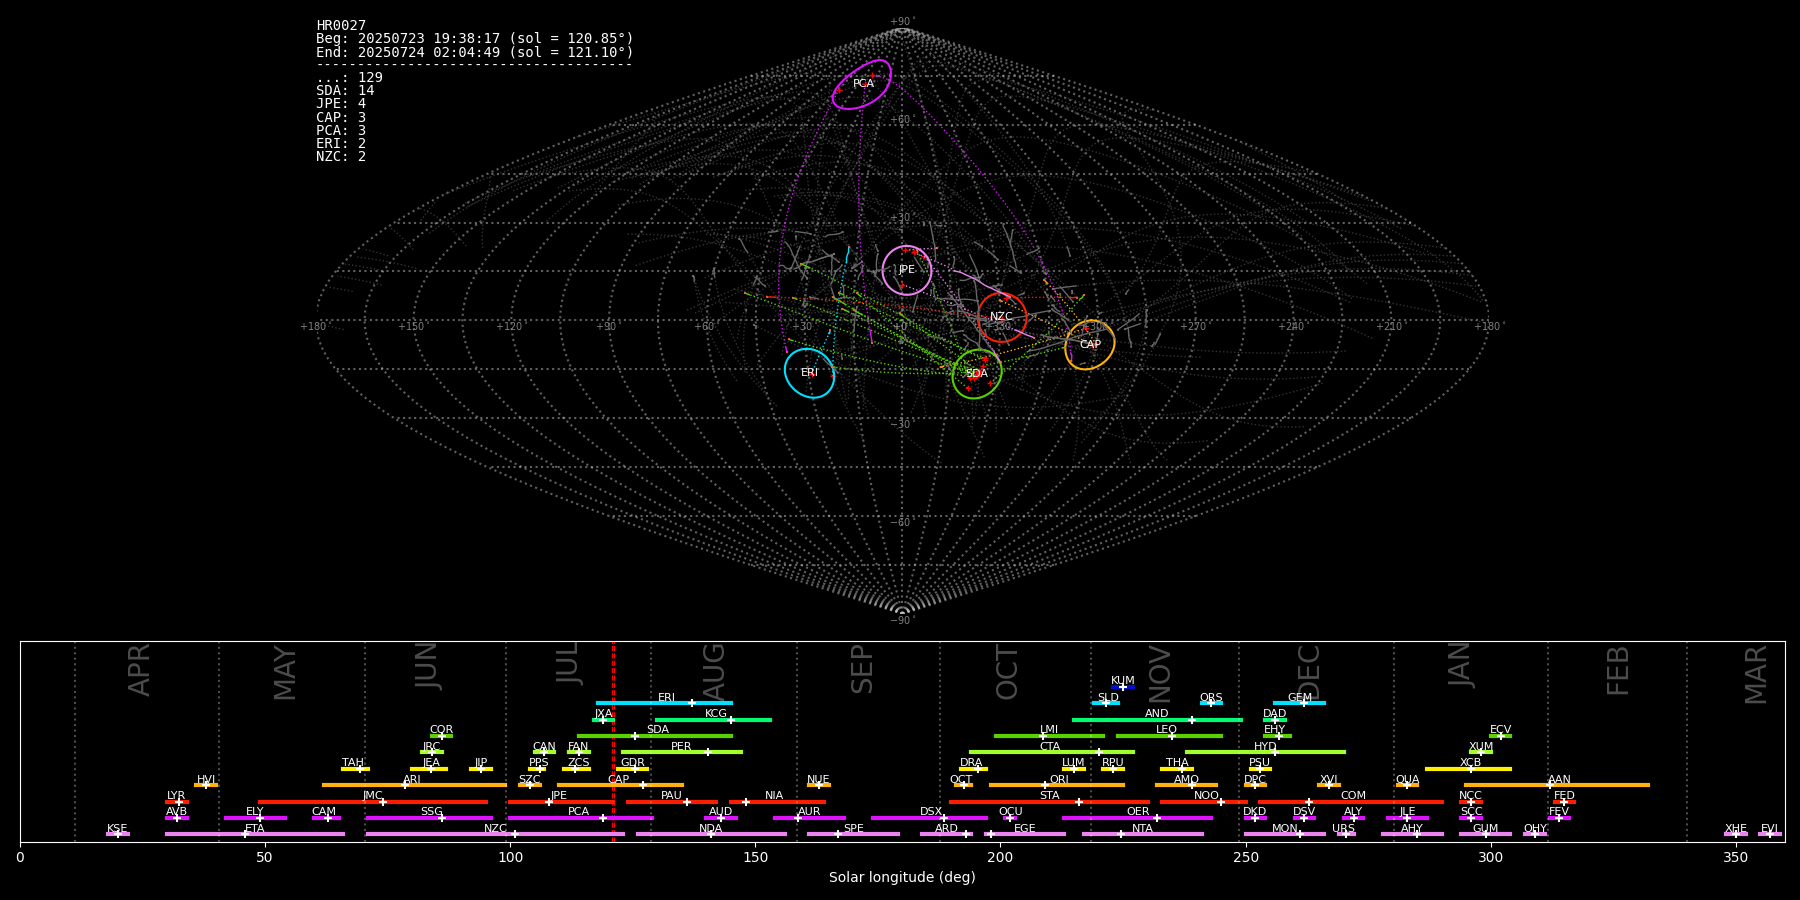
Task: Click the 'Beg: 20250723 19:38:17' line
Action: point(475,39)
